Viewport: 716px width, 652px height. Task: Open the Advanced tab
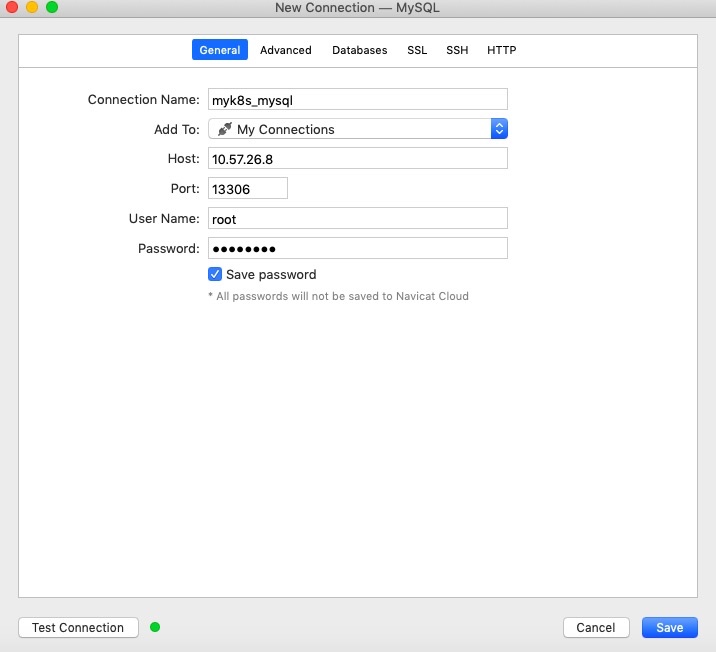286,50
